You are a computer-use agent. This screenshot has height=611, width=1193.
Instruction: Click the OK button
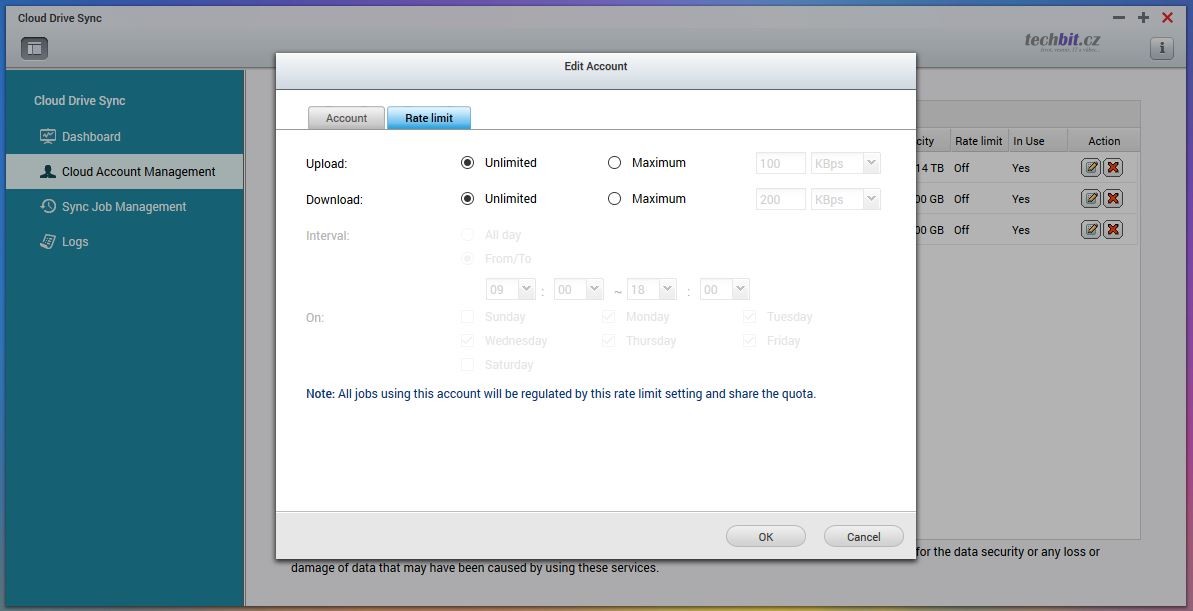[765, 537]
